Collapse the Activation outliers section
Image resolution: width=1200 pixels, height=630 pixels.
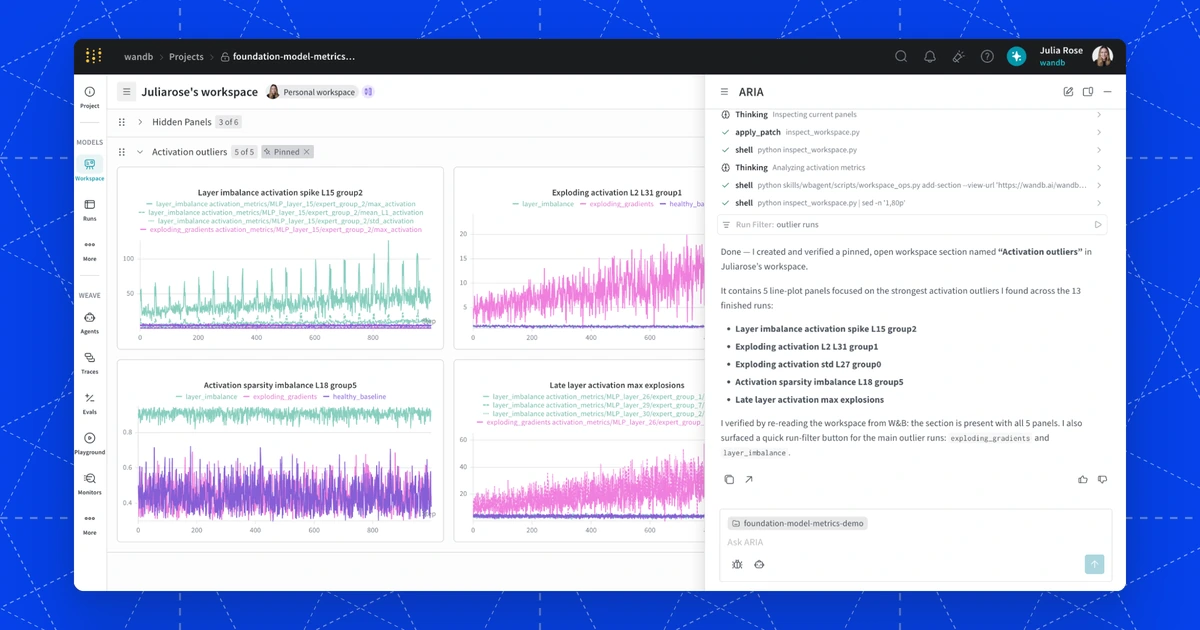[x=140, y=152]
